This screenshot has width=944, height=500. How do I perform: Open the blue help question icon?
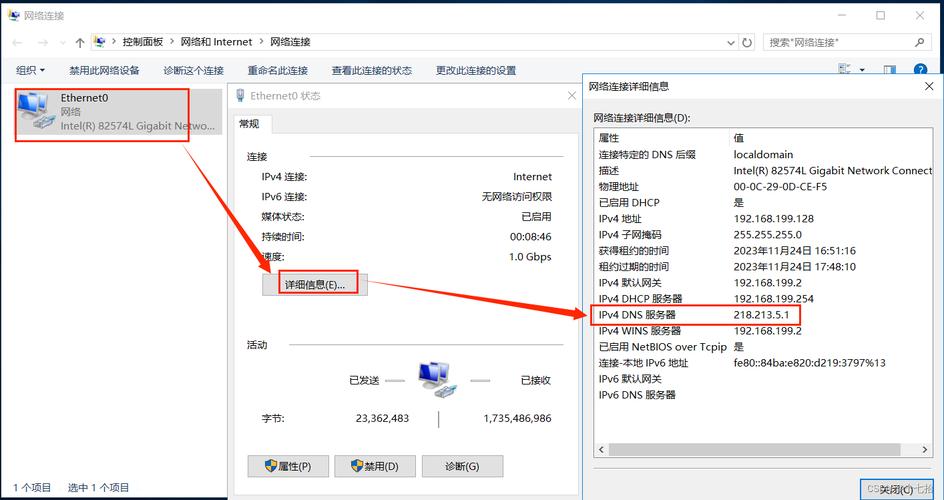pos(920,70)
